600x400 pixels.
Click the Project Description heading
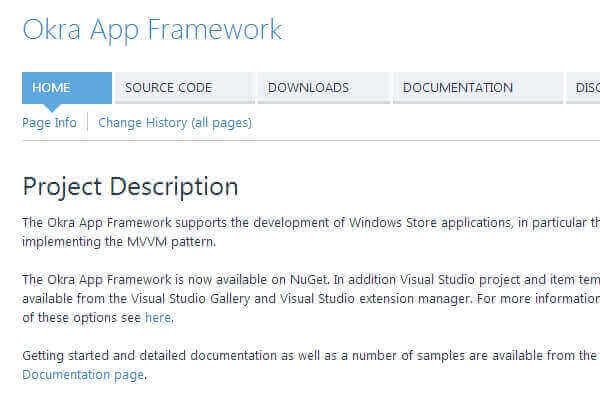(x=130, y=187)
